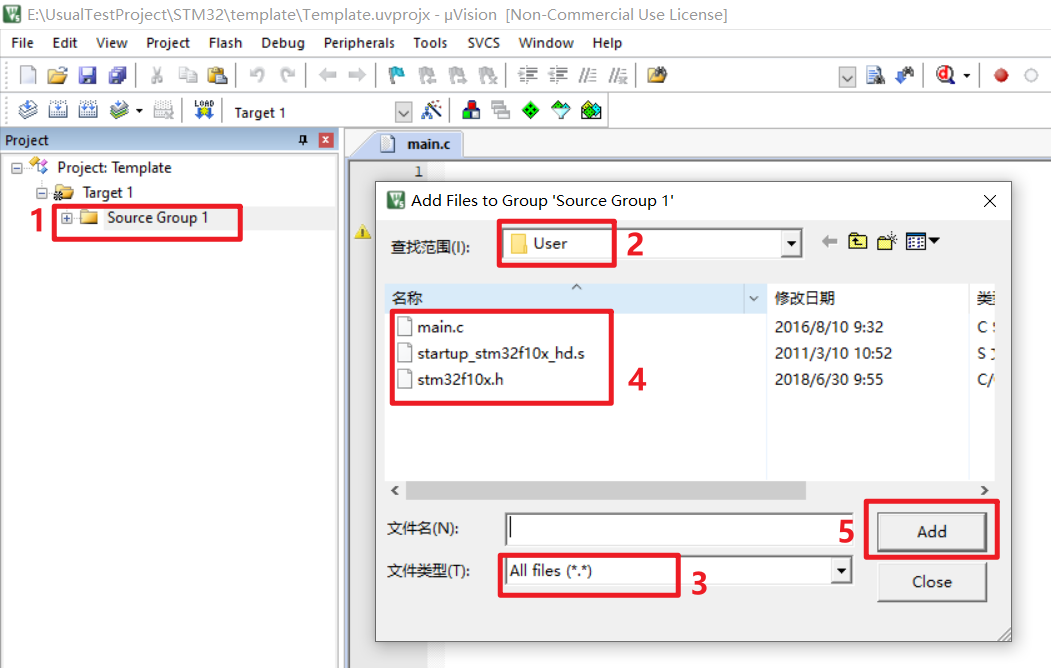Open the Target 1 selection dropdown
This screenshot has width=1051, height=668.
[x=404, y=113]
